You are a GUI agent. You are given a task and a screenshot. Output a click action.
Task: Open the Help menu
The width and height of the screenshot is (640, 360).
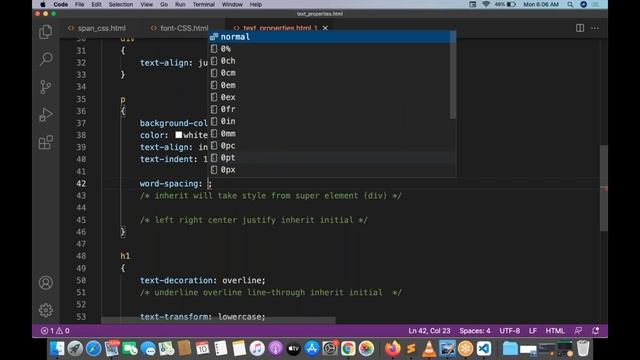click(x=256, y=4)
